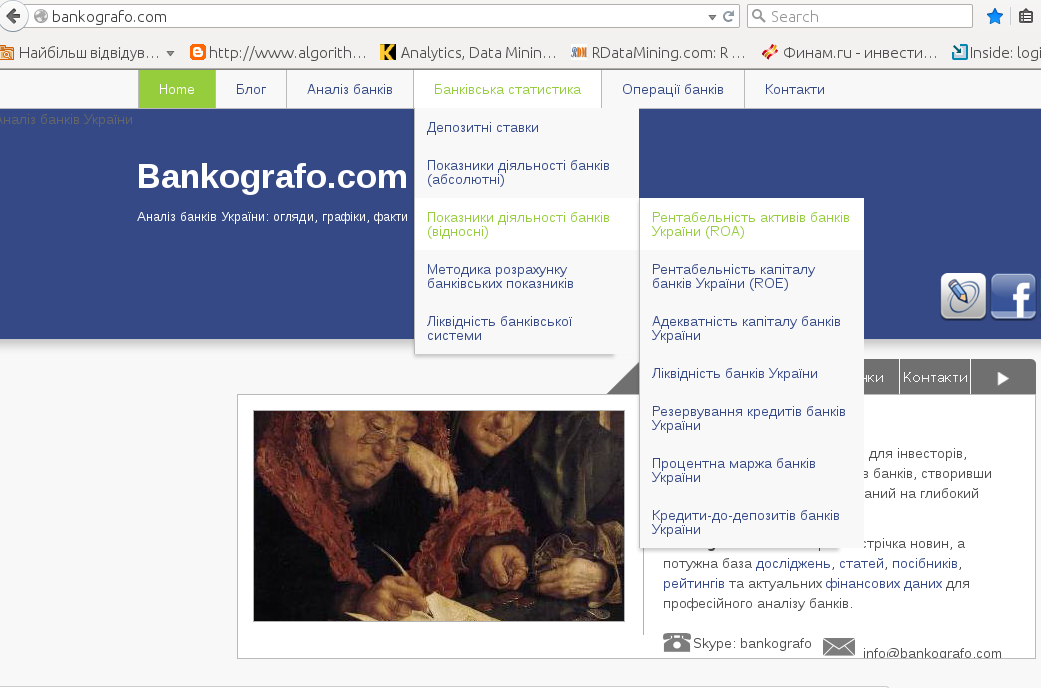Open the Блог navigation tab
The height and width of the screenshot is (688, 1041).
[x=251, y=89]
